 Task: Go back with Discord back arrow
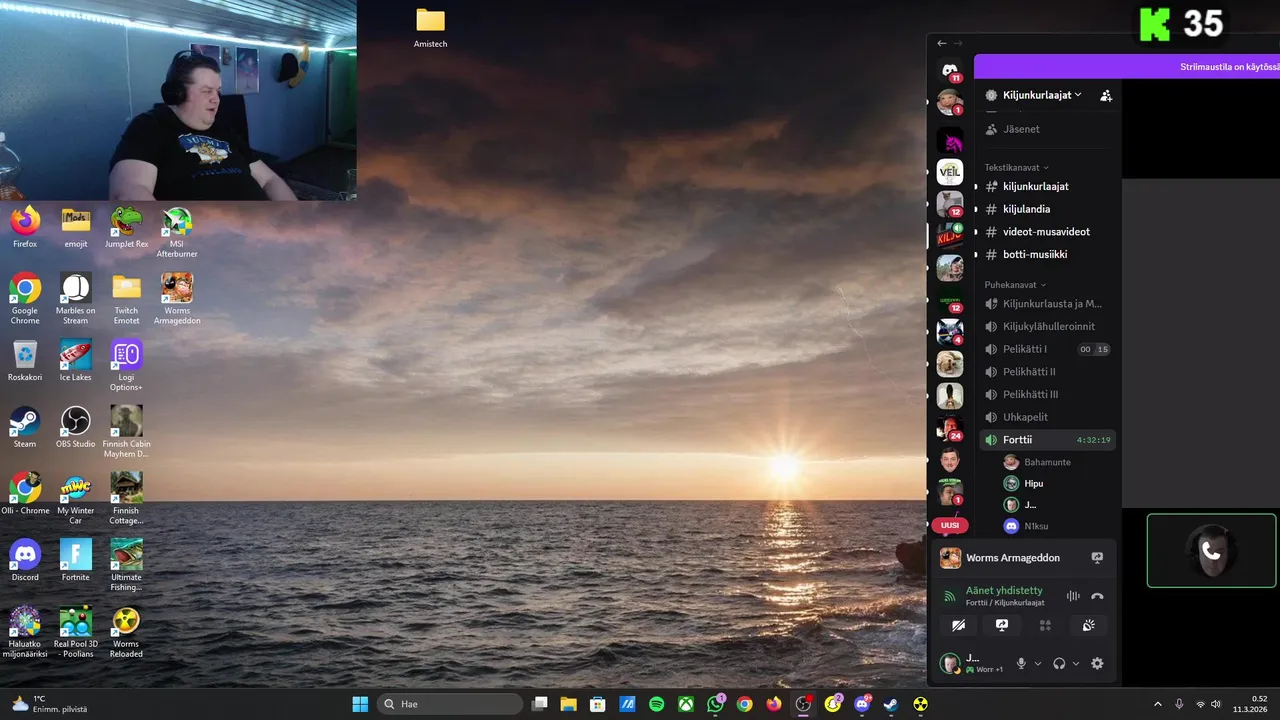pos(941,43)
